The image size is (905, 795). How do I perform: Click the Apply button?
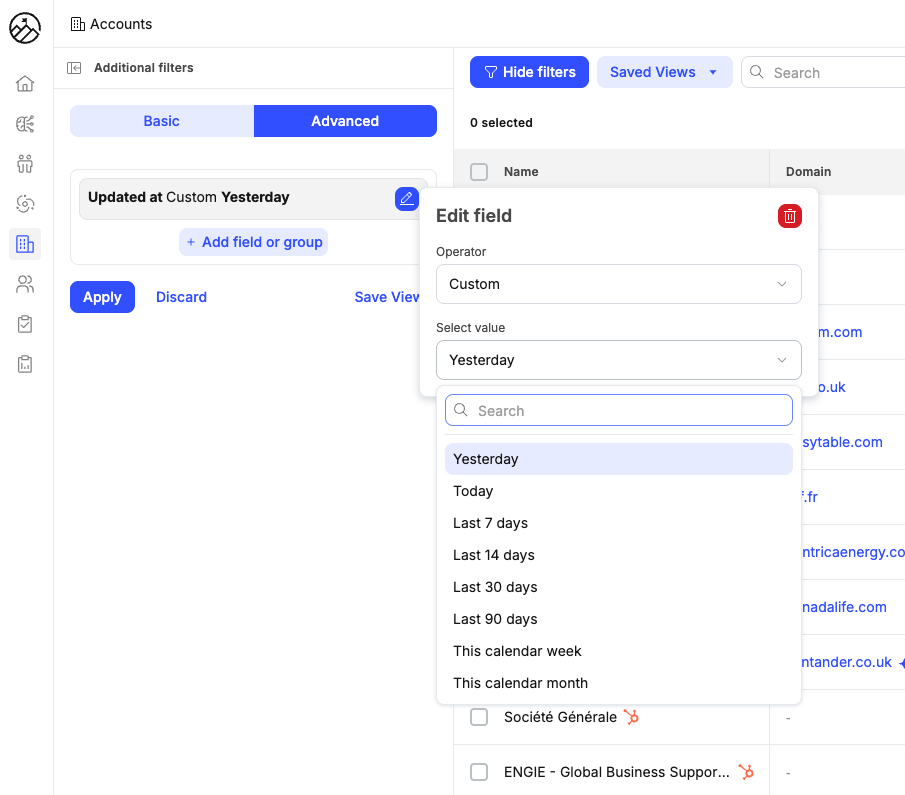click(102, 297)
